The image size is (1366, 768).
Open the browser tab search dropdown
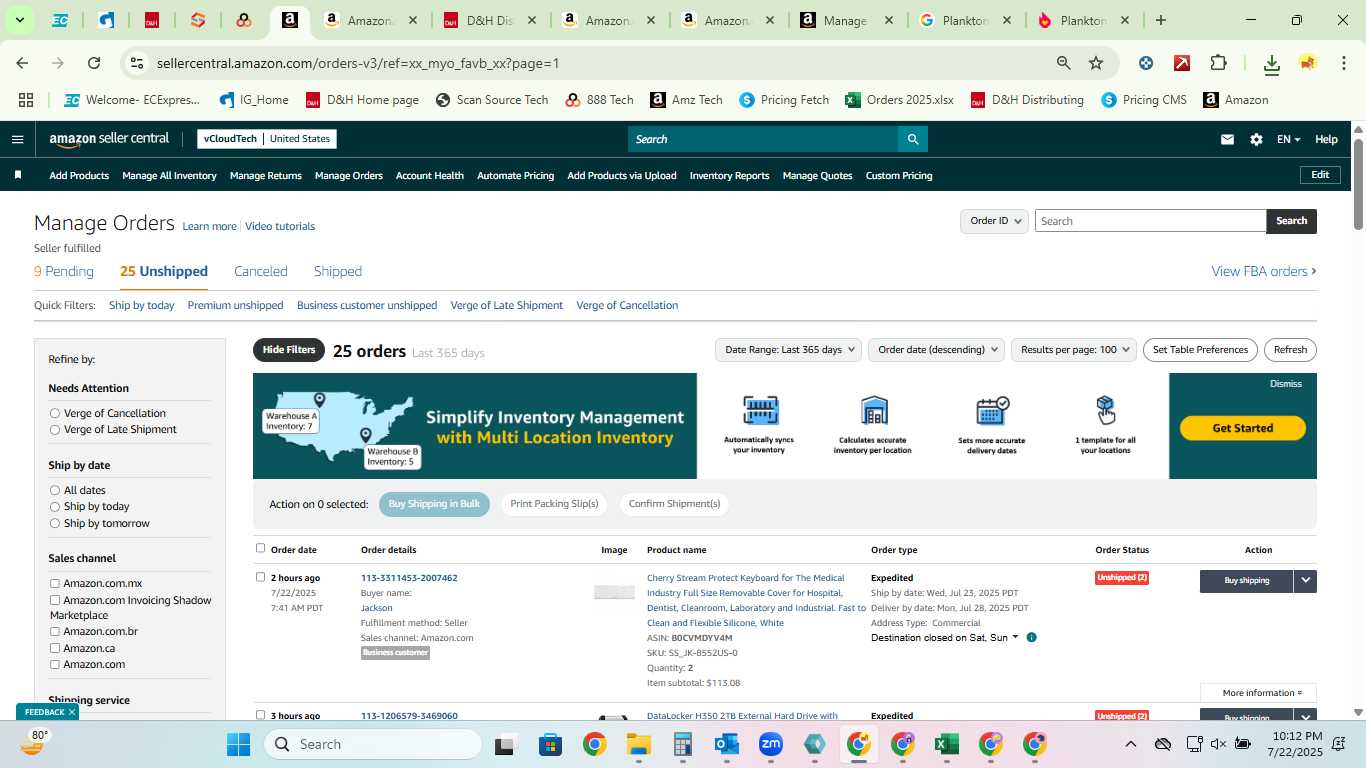pos(19,20)
